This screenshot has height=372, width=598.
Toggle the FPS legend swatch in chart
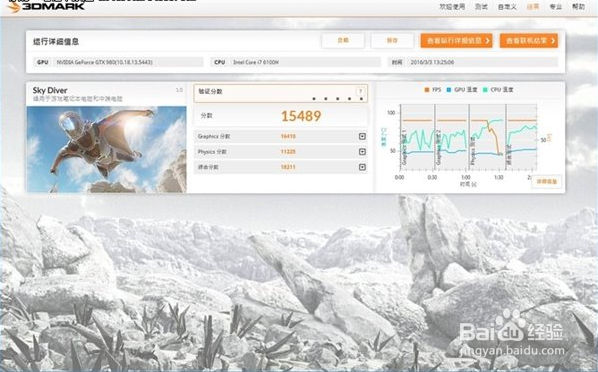pyautogui.click(x=427, y=90)
